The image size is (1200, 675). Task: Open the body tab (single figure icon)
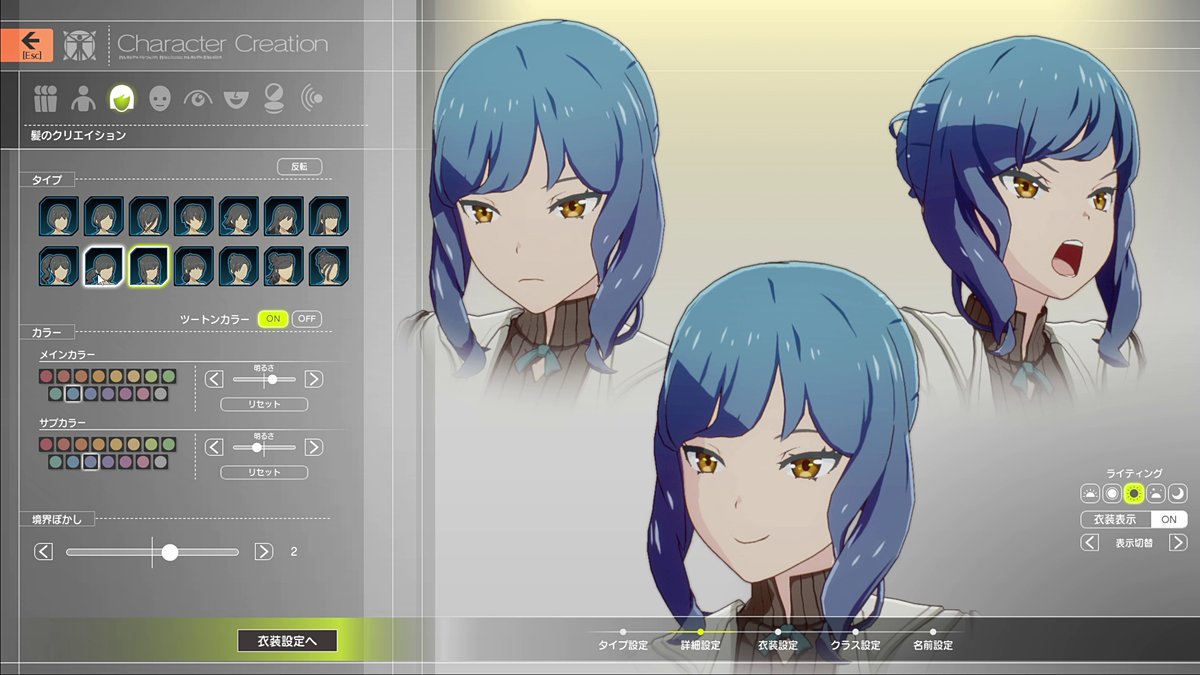pyautogui.click(x=84, y=98)
